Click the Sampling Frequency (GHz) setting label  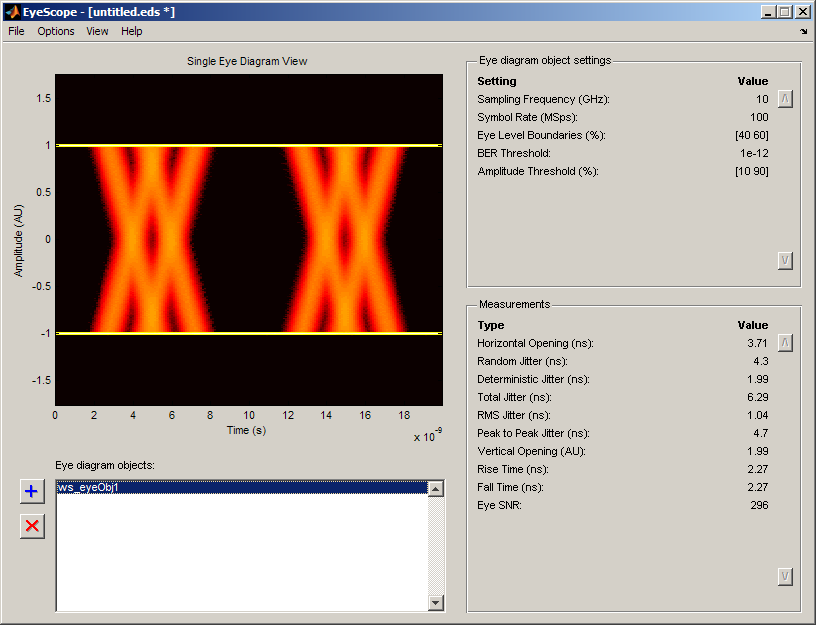[x=543, y=99]
